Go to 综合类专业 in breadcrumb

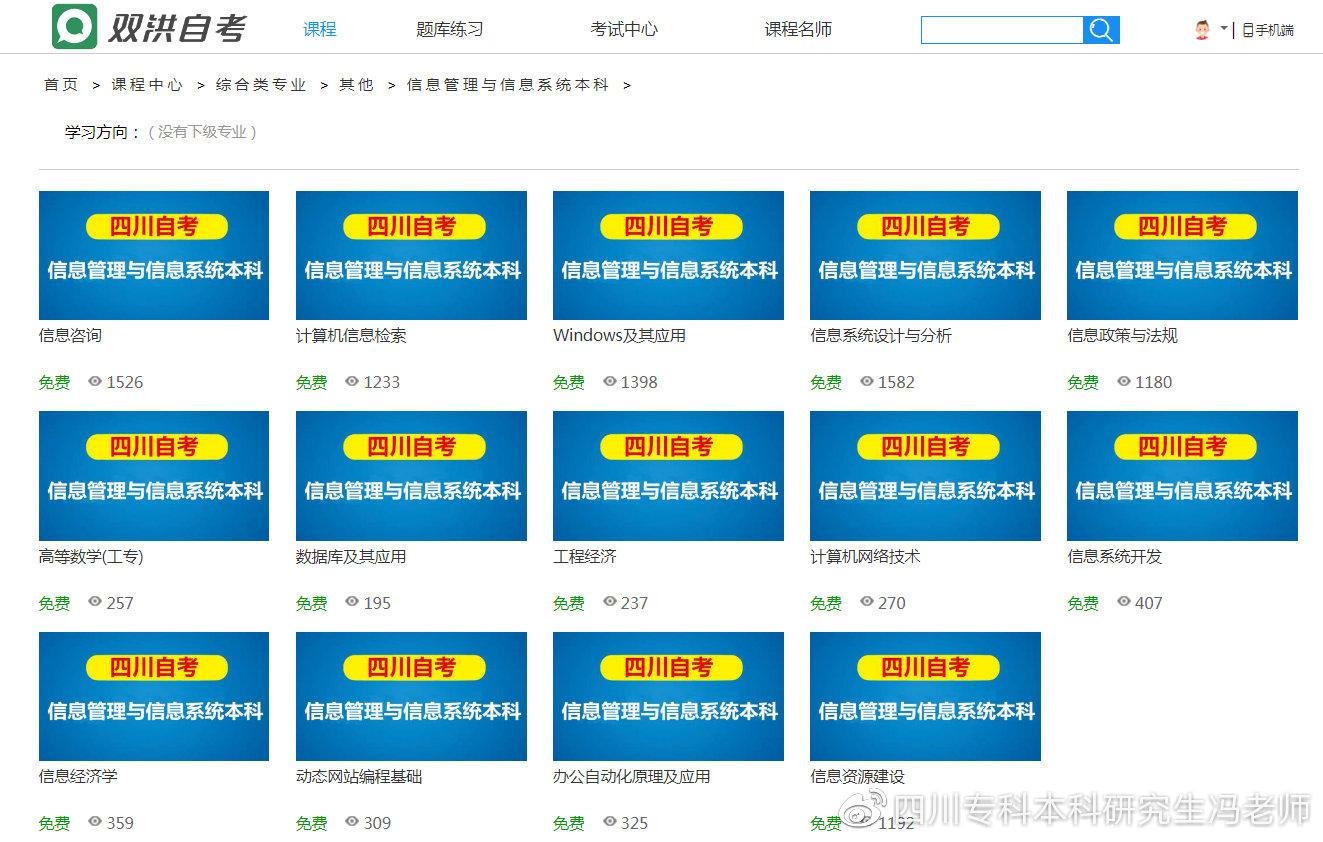tap(261, 85)
